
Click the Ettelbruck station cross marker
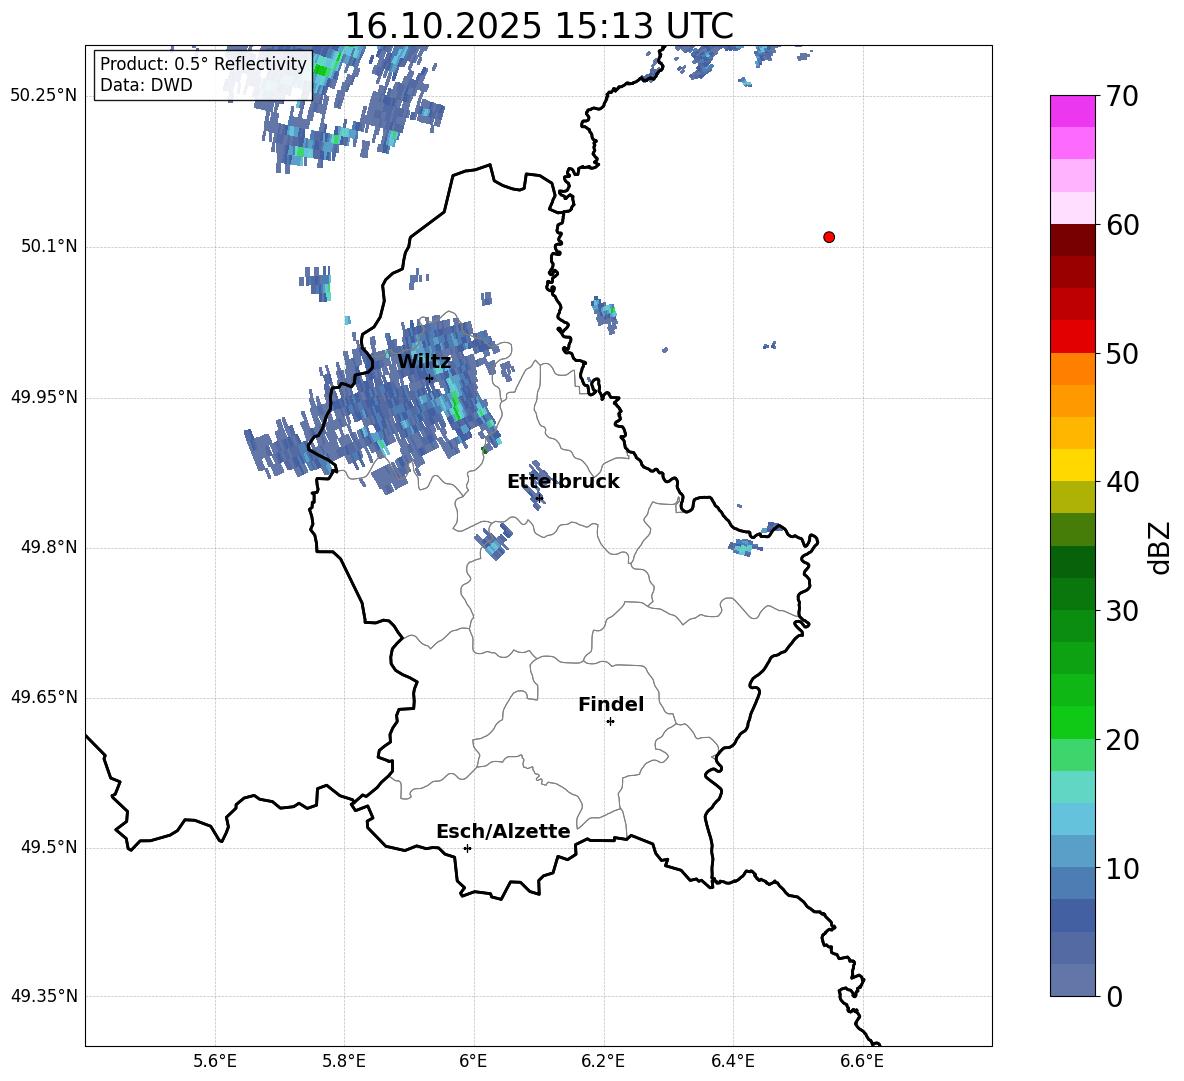(539, 497)
